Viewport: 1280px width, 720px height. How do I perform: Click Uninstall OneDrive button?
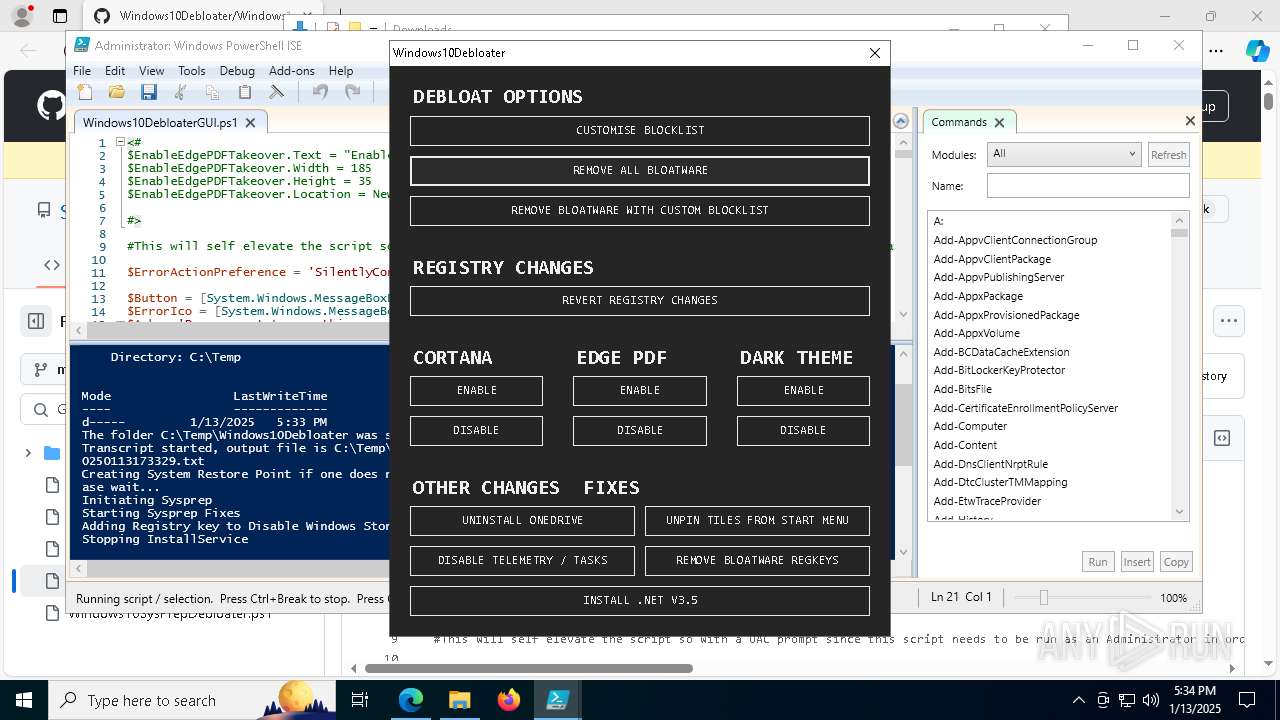522,520
